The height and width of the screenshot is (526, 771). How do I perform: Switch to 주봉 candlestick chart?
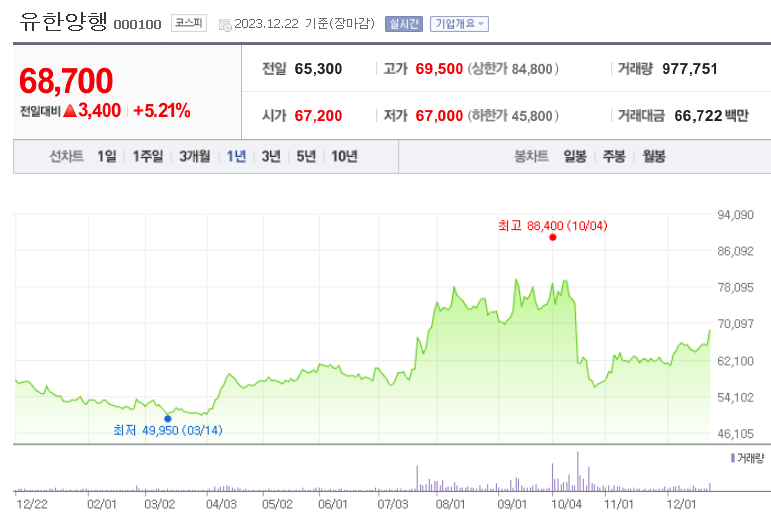[614, 156]
